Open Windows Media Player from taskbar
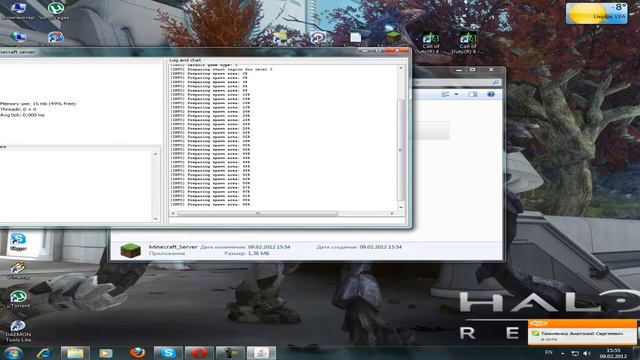The height and width of the screenshot is (360, 640). (106, 353)
